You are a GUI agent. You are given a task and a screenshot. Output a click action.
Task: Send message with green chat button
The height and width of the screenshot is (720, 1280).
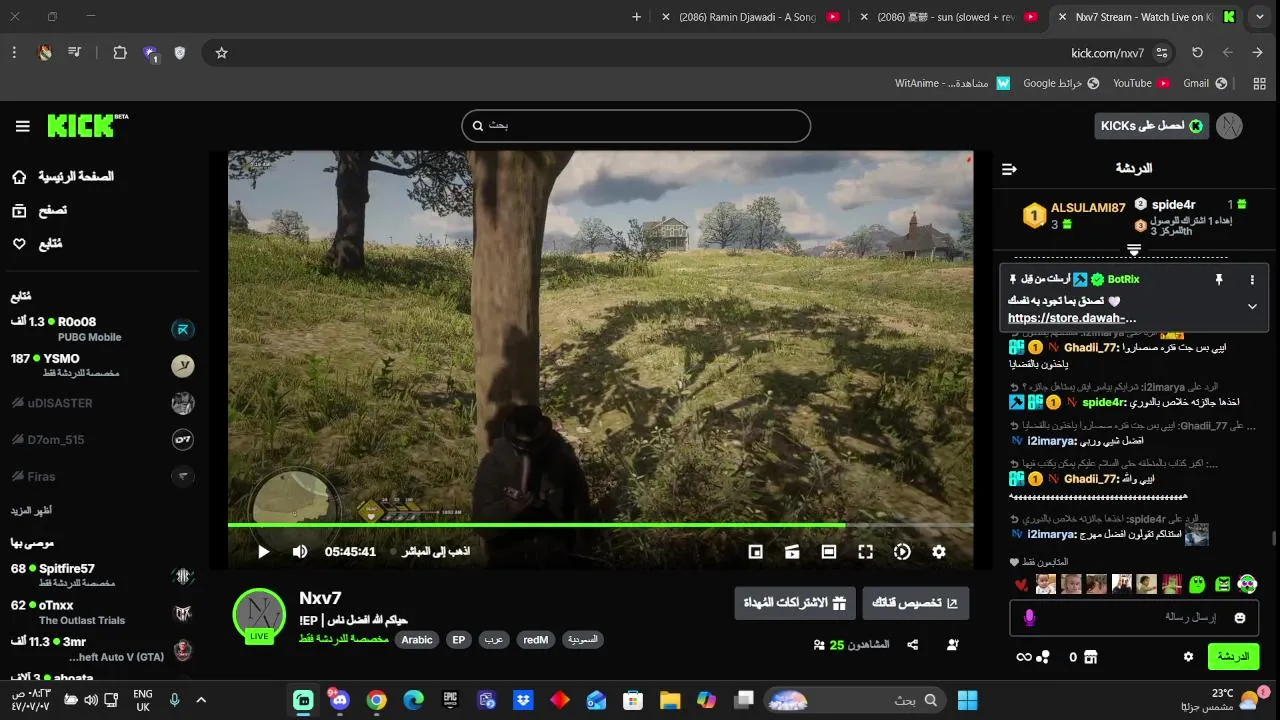coord(1233,657)
